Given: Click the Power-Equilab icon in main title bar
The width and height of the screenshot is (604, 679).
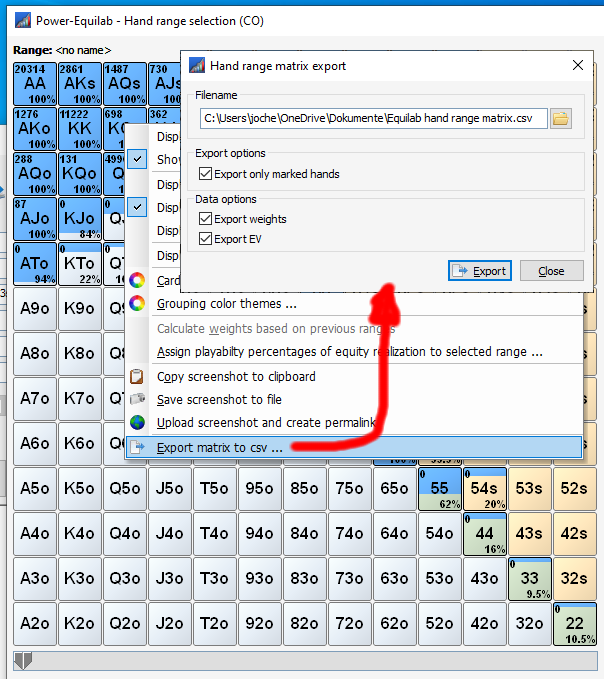Looking at the screenshot, I should (x=23, y=20).
